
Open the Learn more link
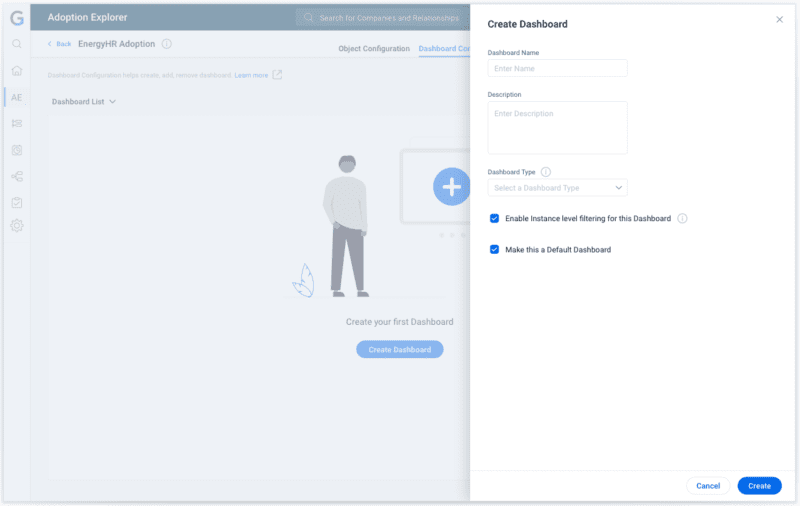click(x=251, y=75)
